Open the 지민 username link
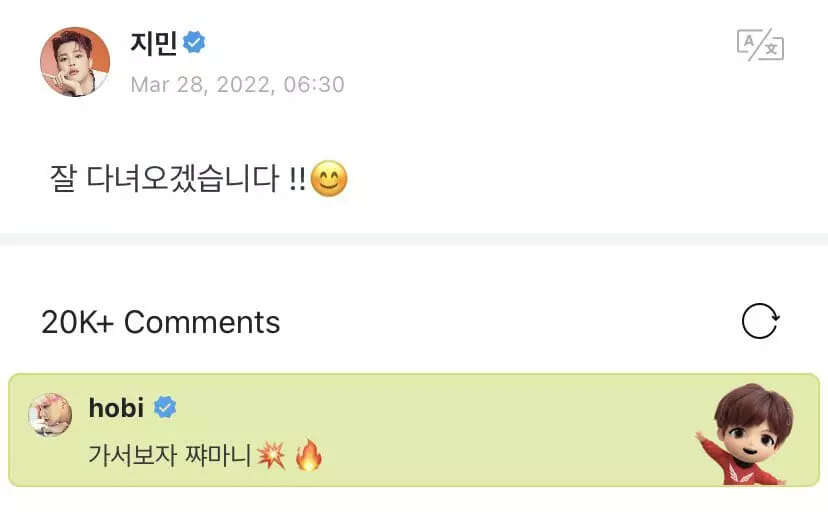The width and height of the screenshot is (828, 512). coord(153,43)
